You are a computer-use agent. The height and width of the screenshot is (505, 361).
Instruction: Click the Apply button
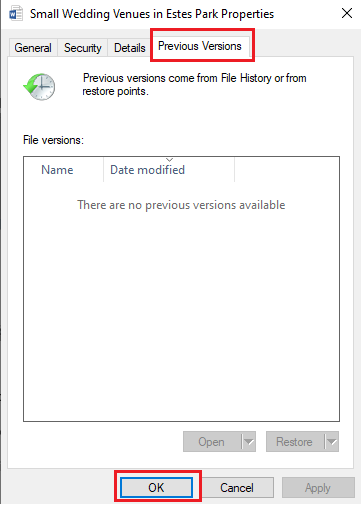pos(318,488)
